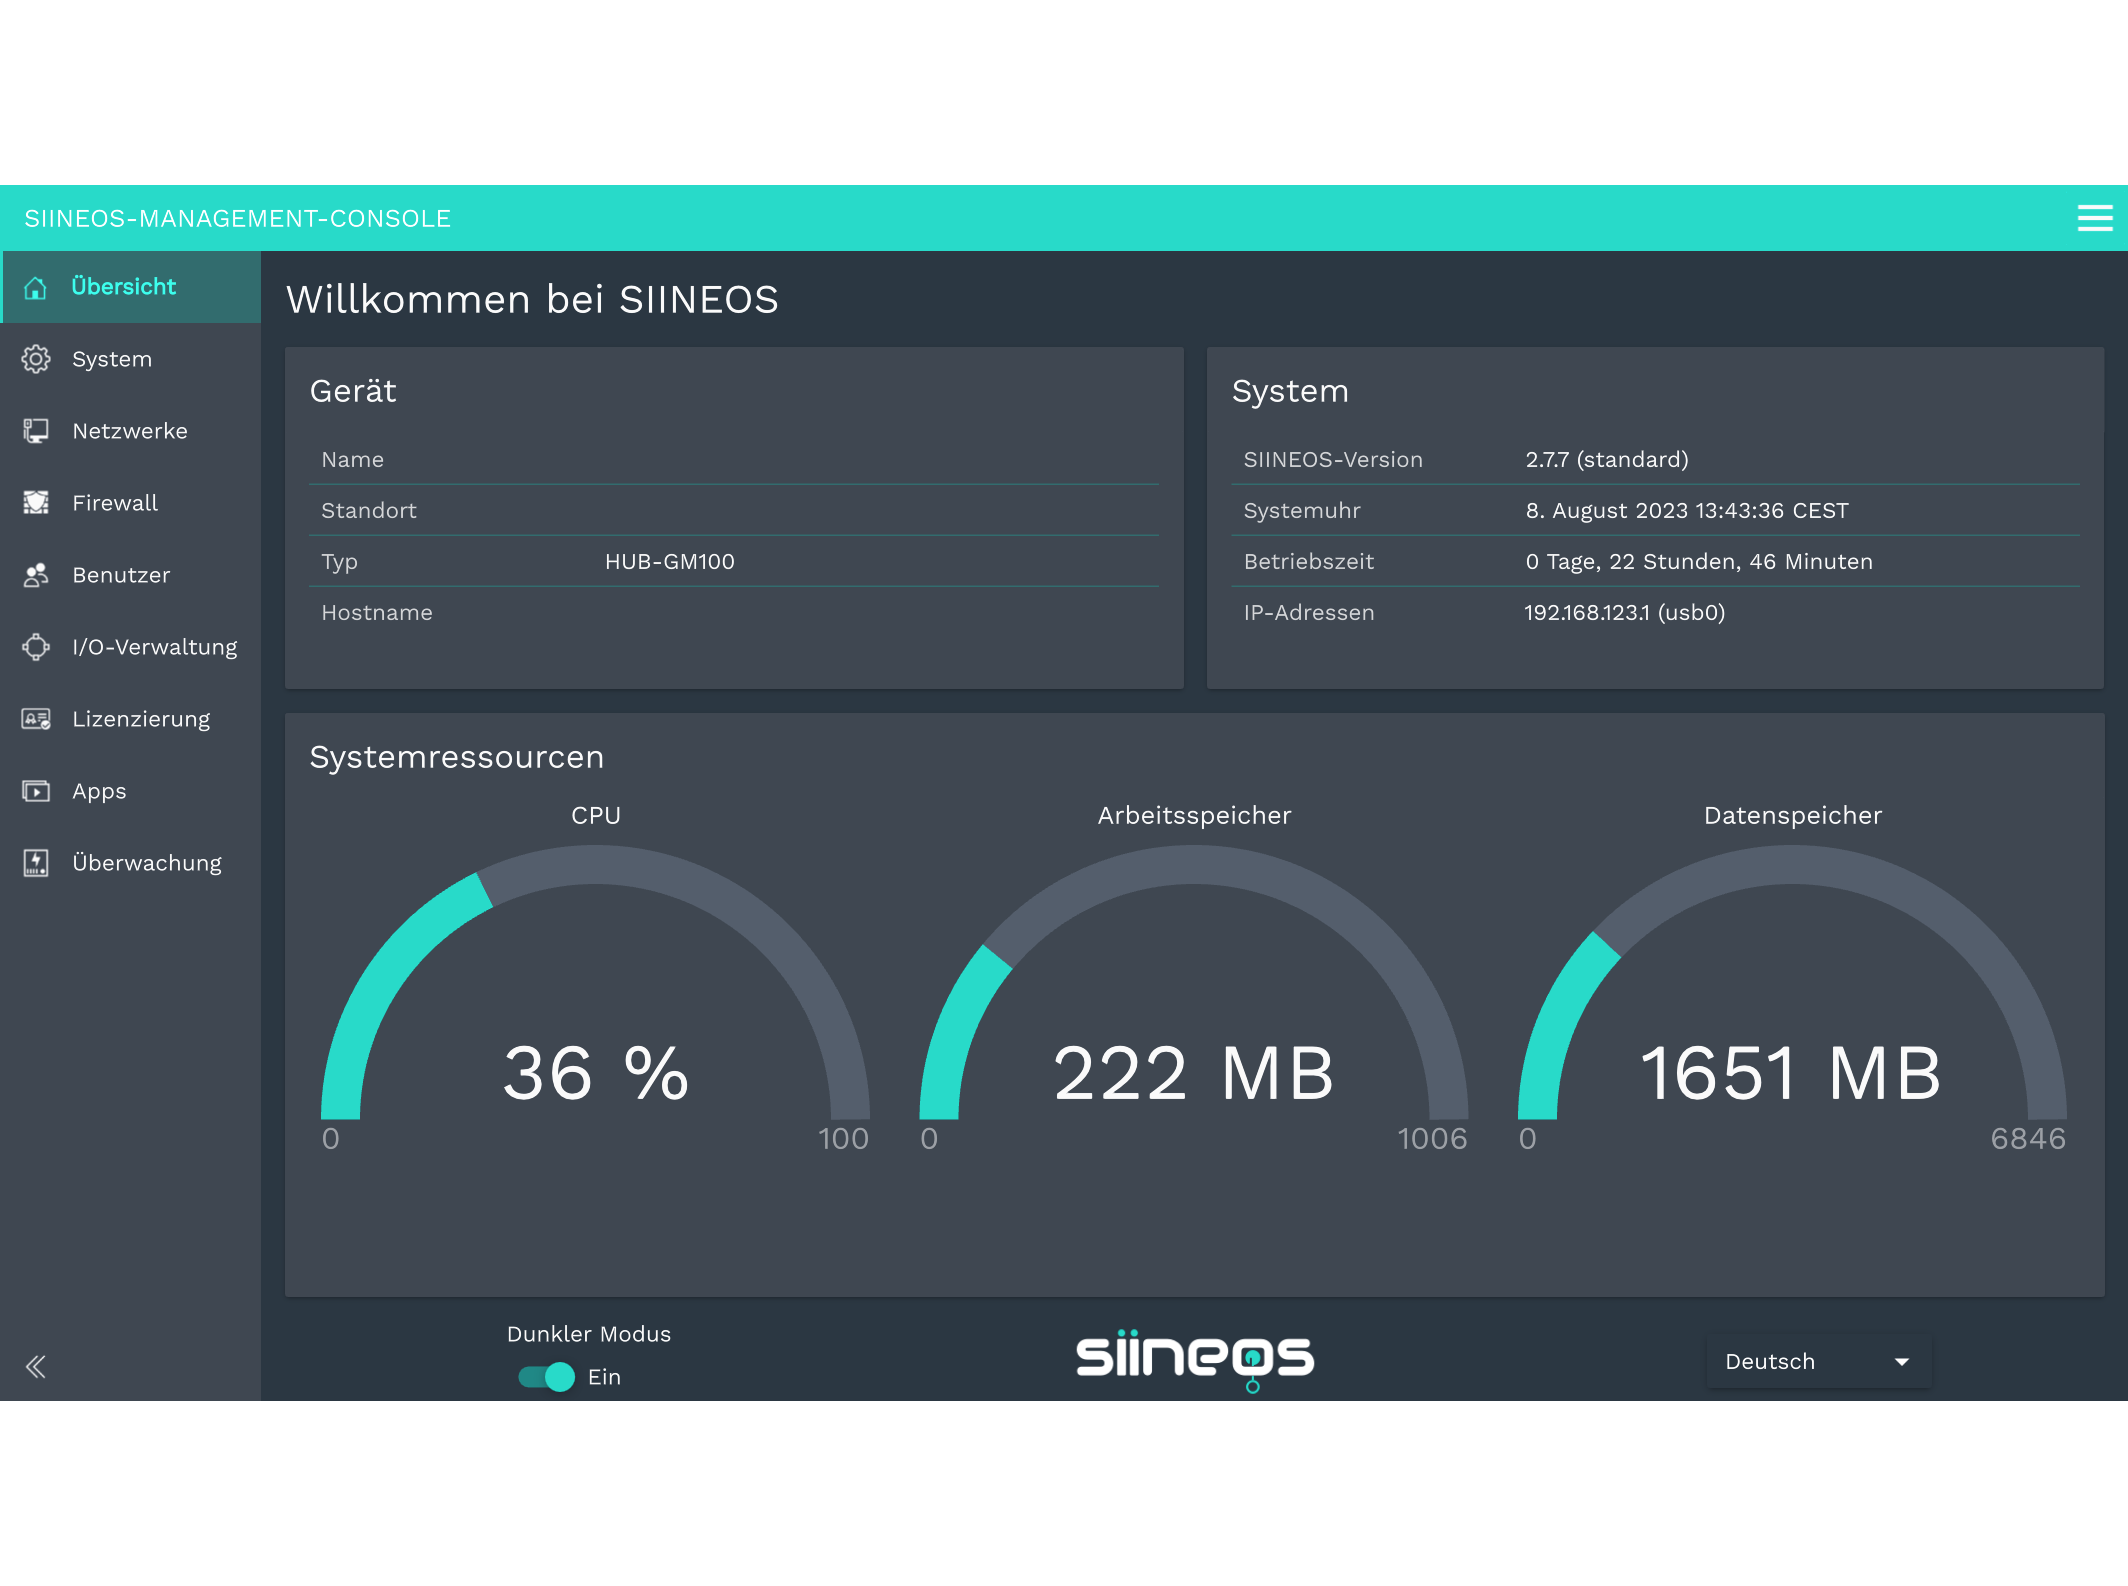
Task: Click the "1651 MB" storage value
Action: click(1792, 1074)
